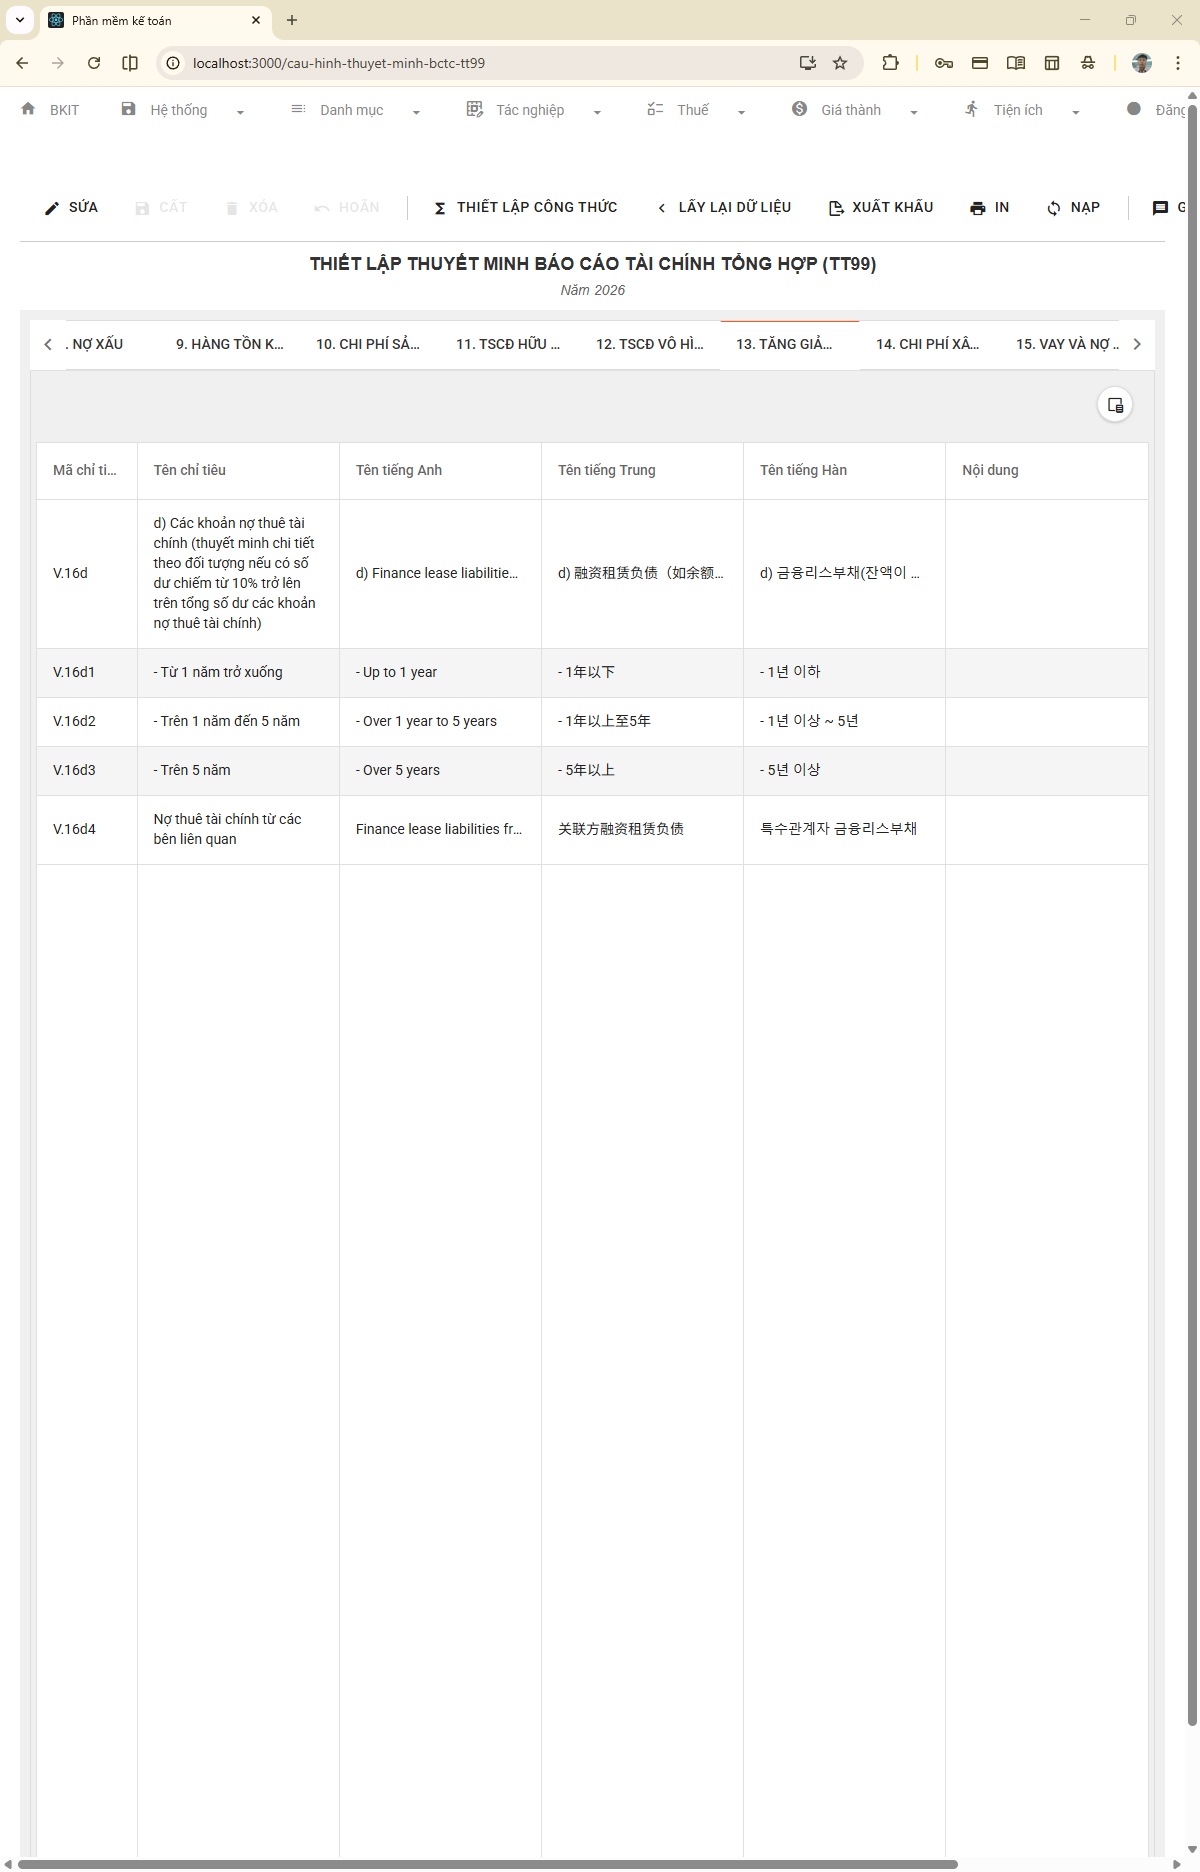Click the Danh mục list icon

[298, 109]
